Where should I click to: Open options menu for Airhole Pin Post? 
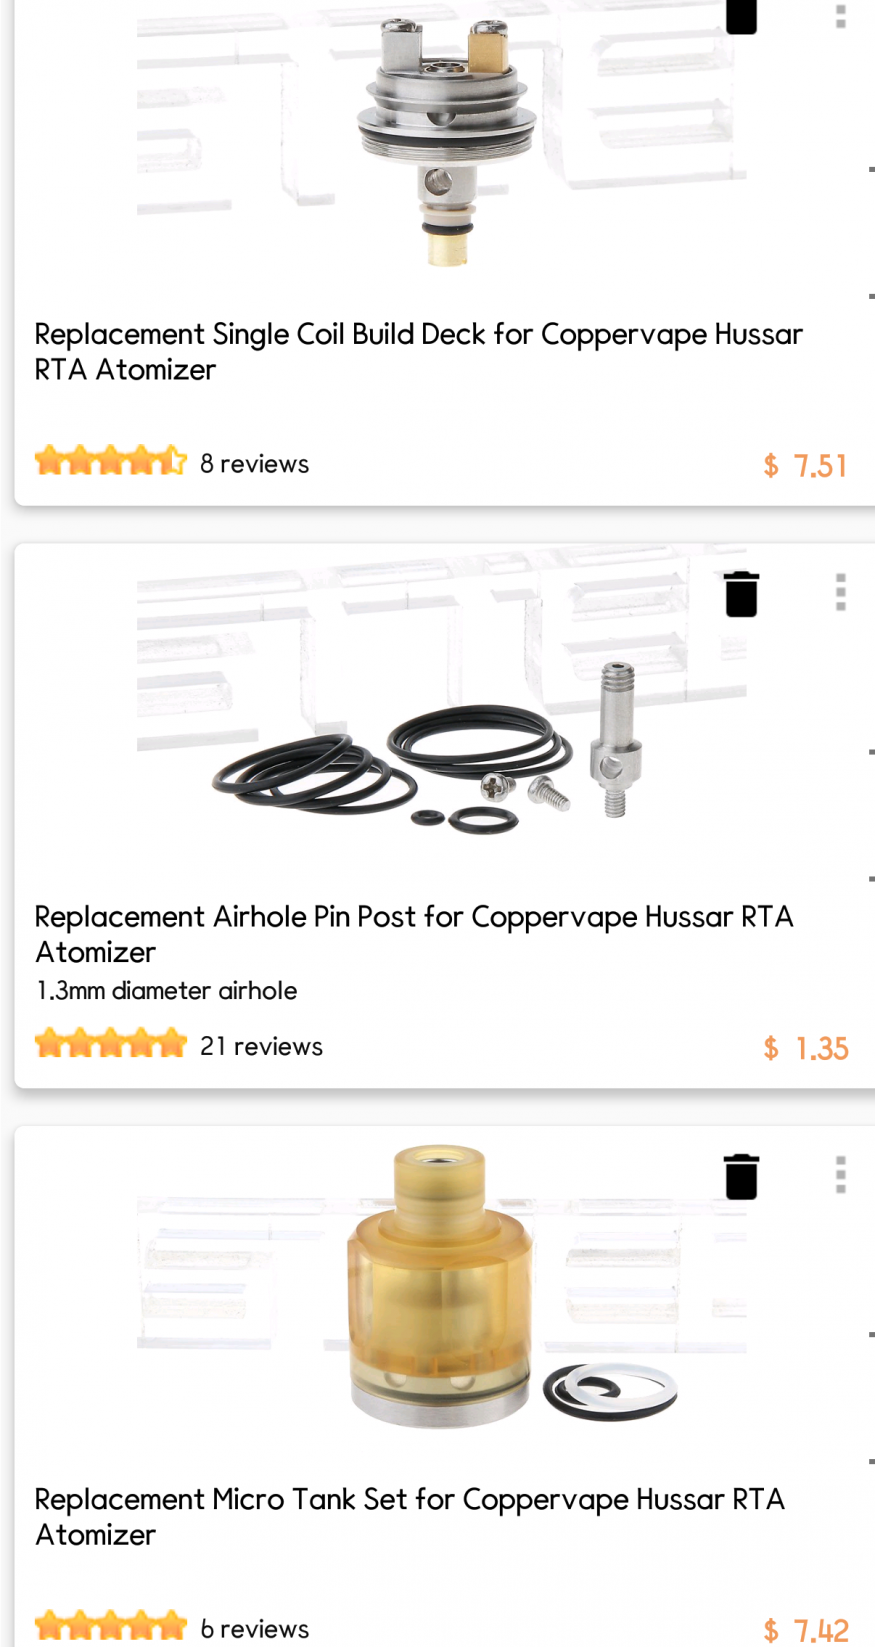coord(841,592)
